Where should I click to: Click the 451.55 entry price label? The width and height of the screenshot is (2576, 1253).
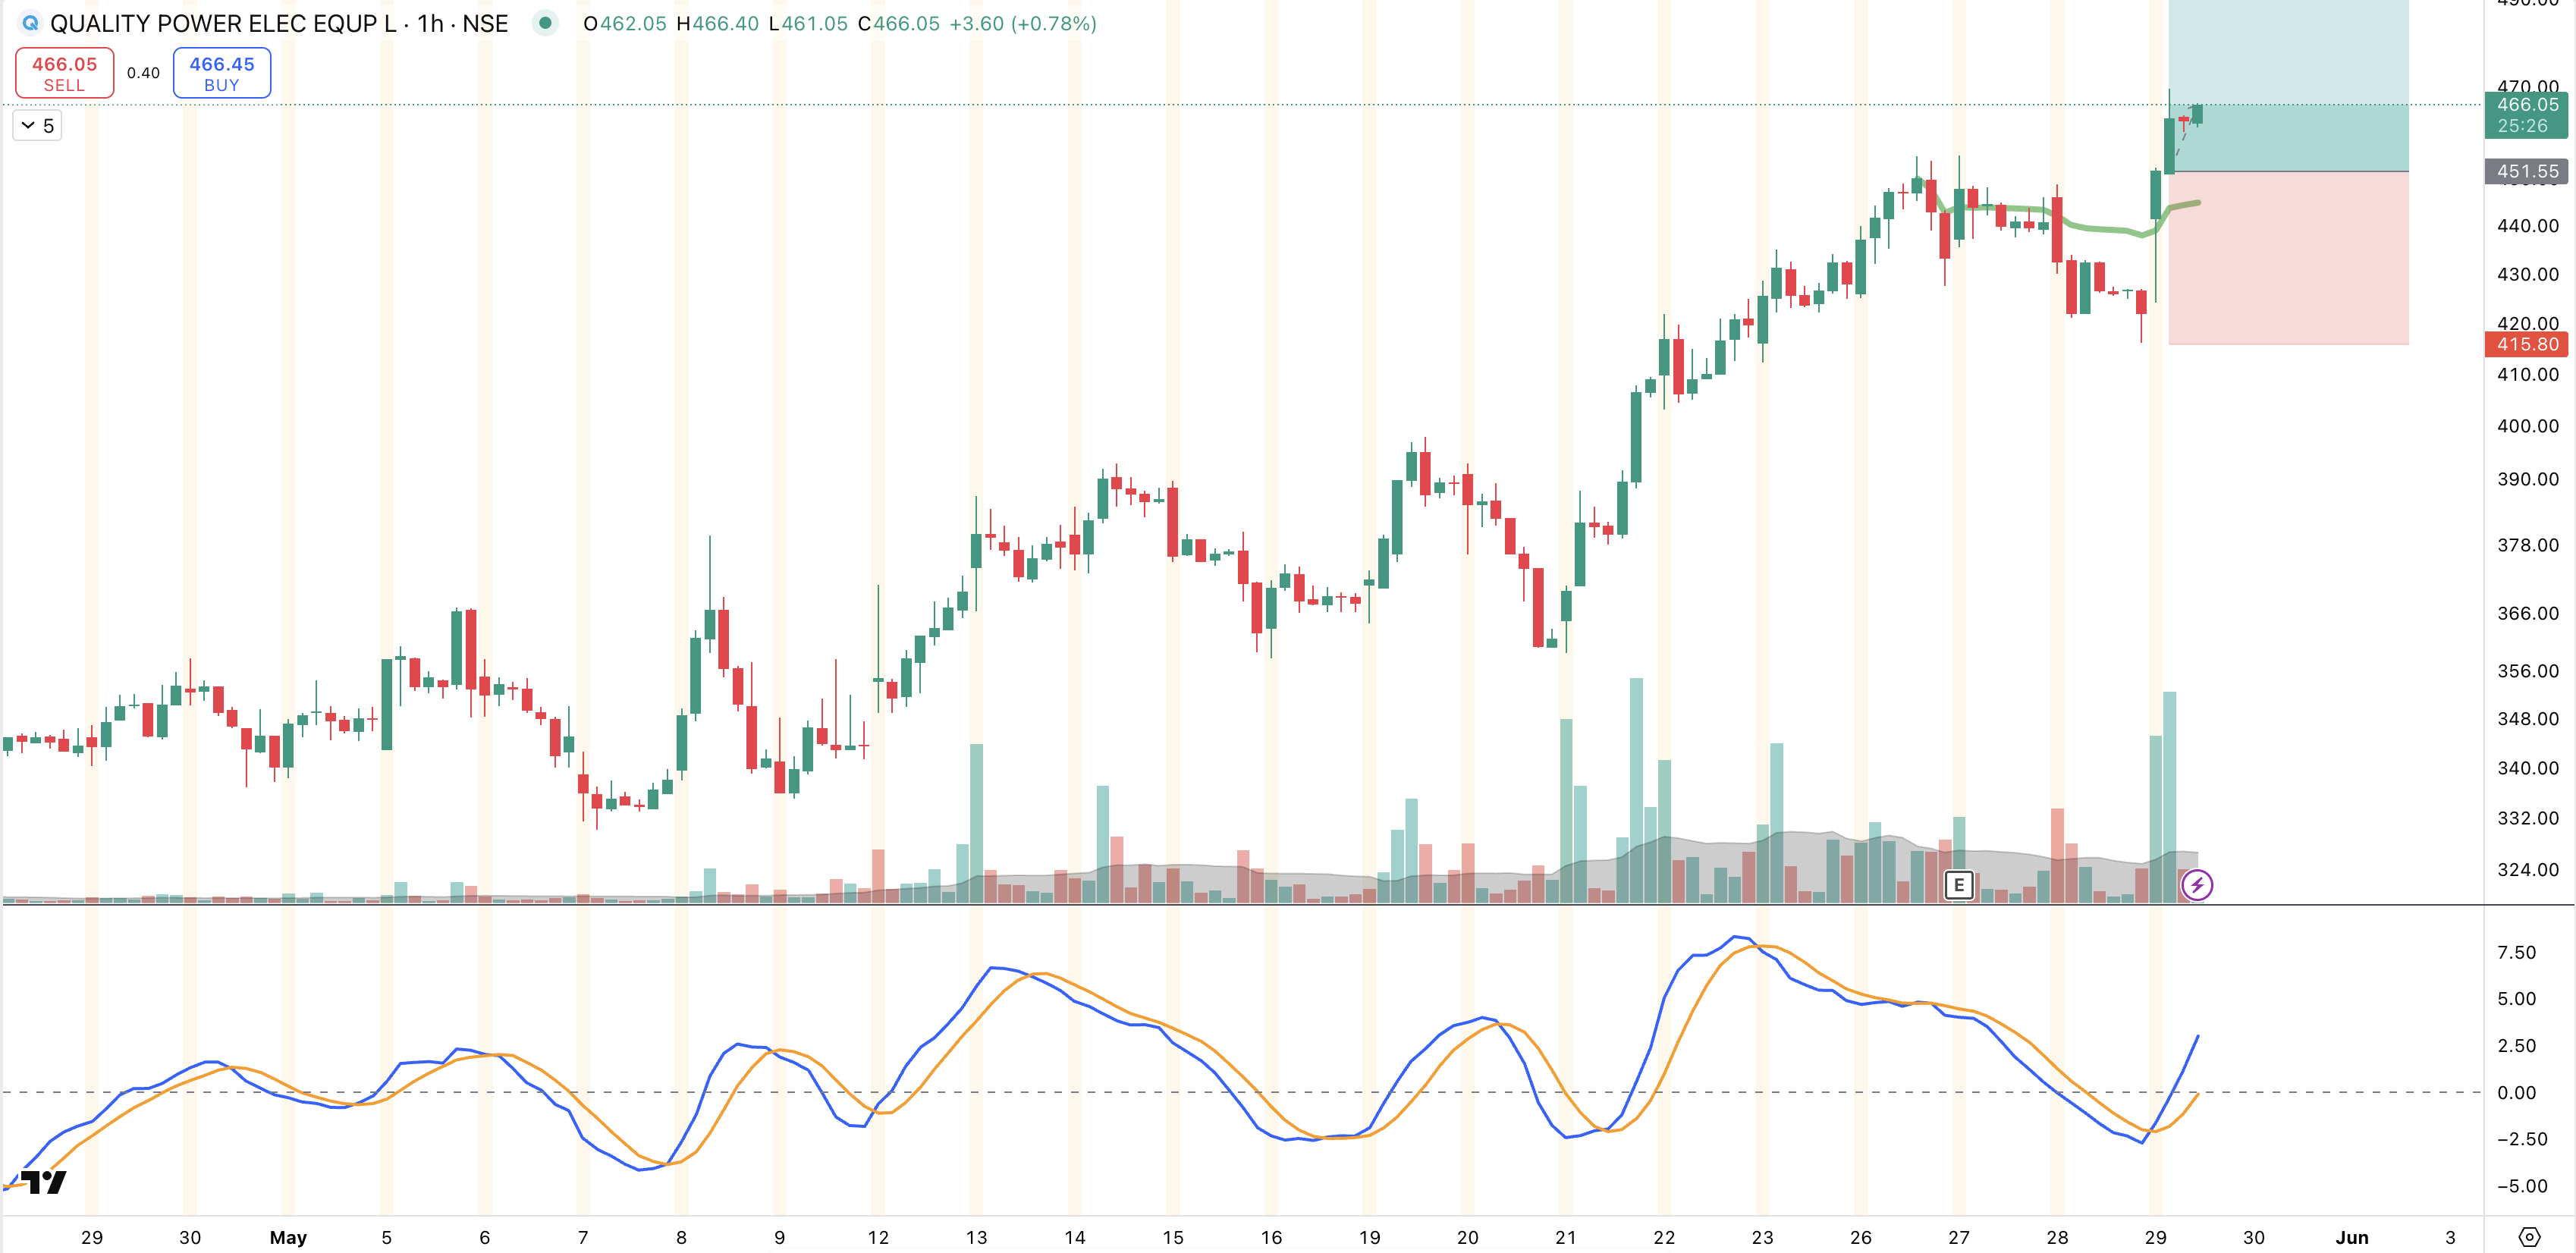tap(2526, 171)
